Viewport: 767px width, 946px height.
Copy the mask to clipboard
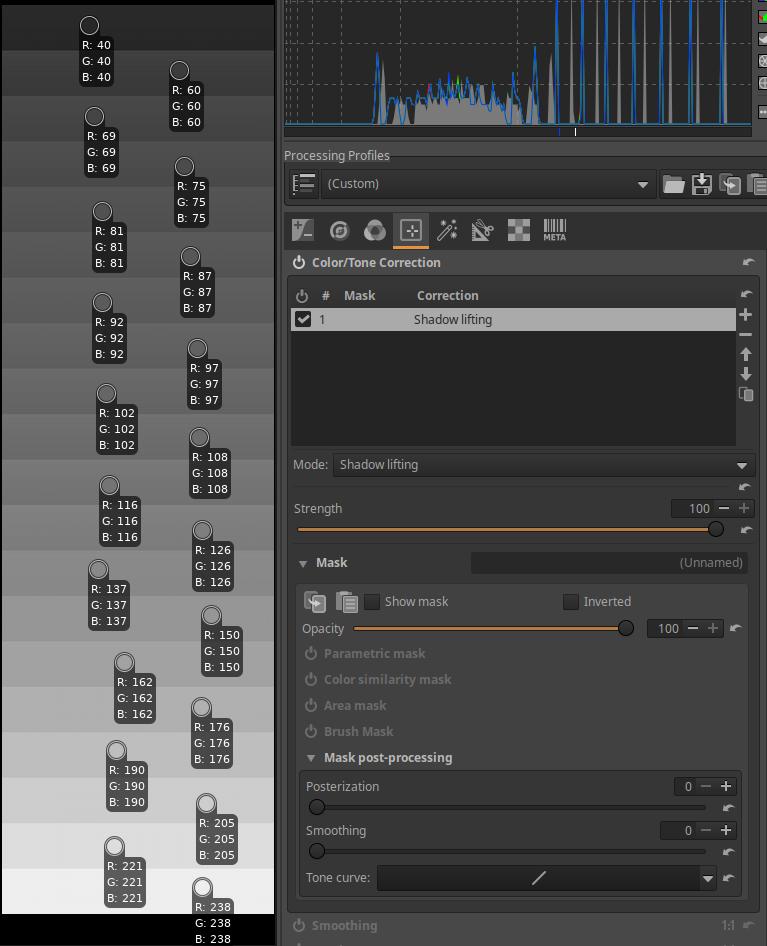[x=315, y=602]
